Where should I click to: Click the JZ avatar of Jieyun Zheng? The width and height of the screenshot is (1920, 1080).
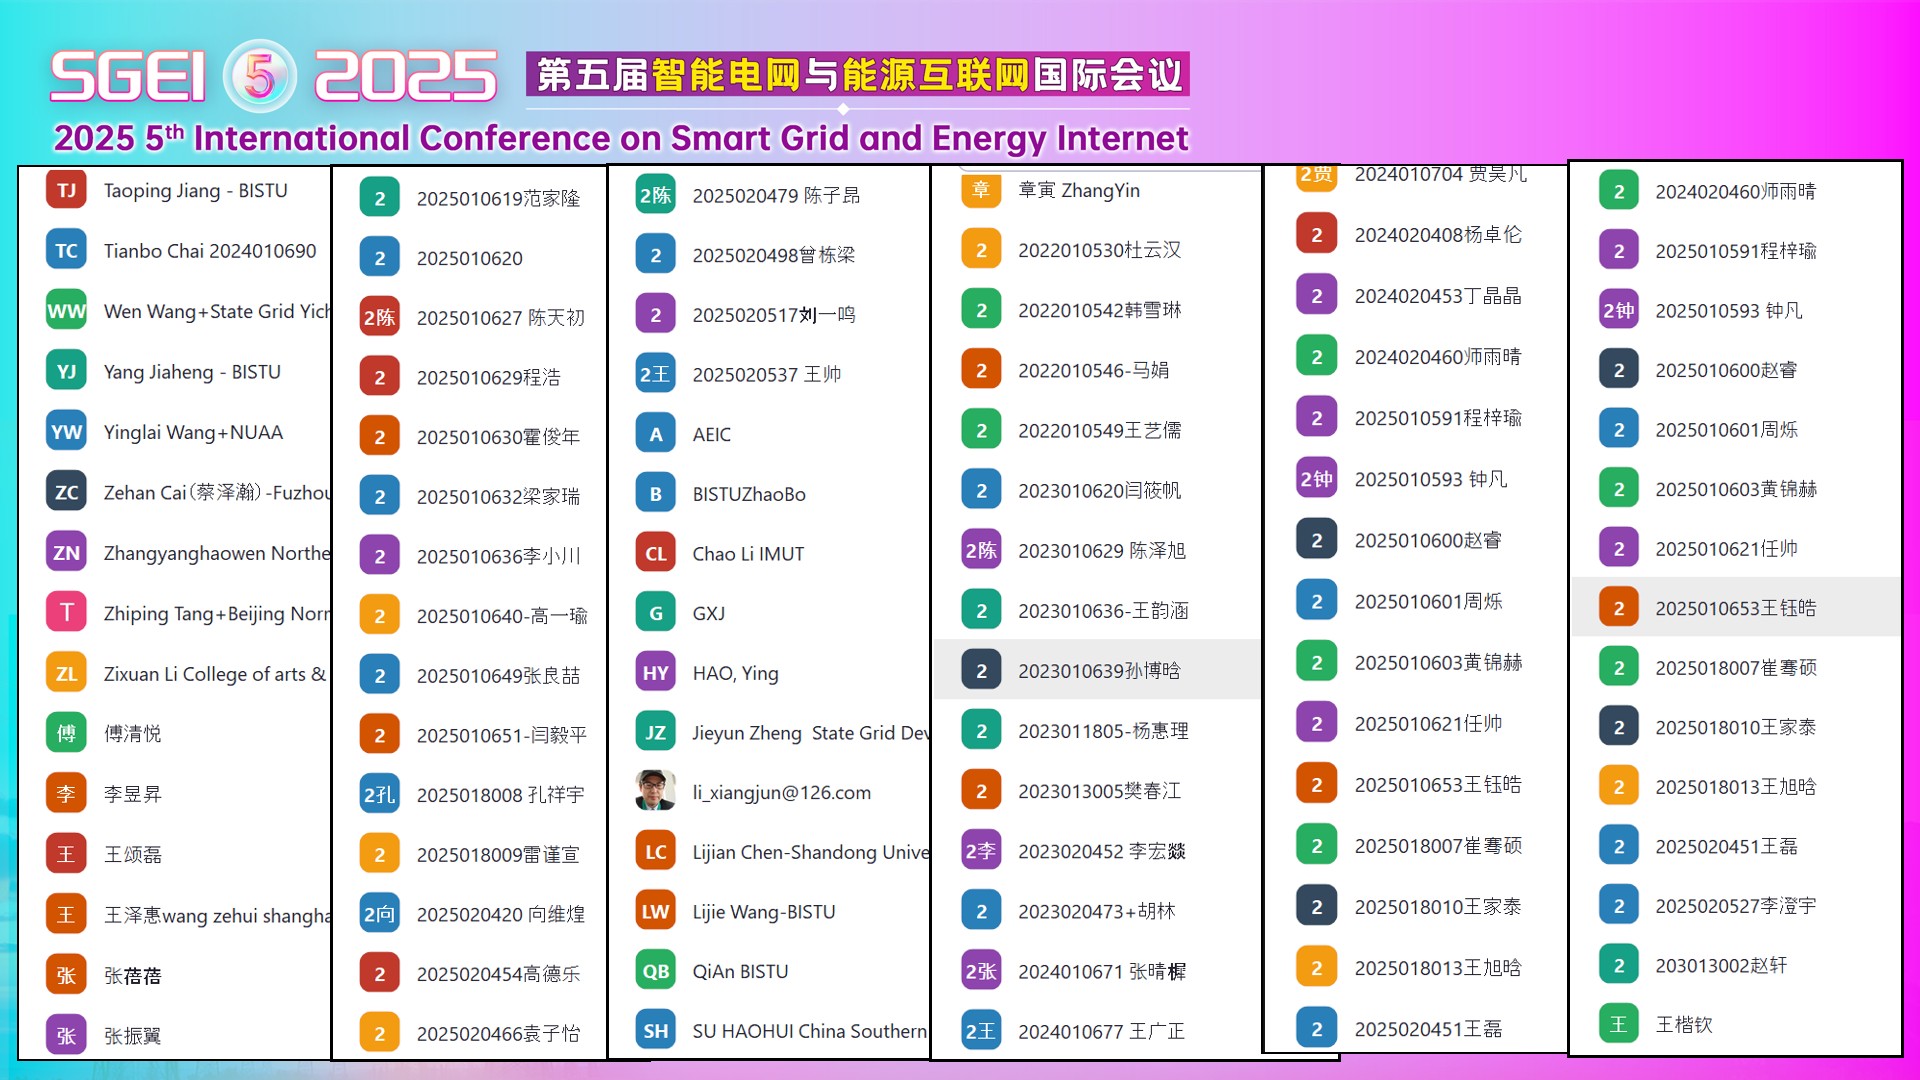tap(654, 732)
